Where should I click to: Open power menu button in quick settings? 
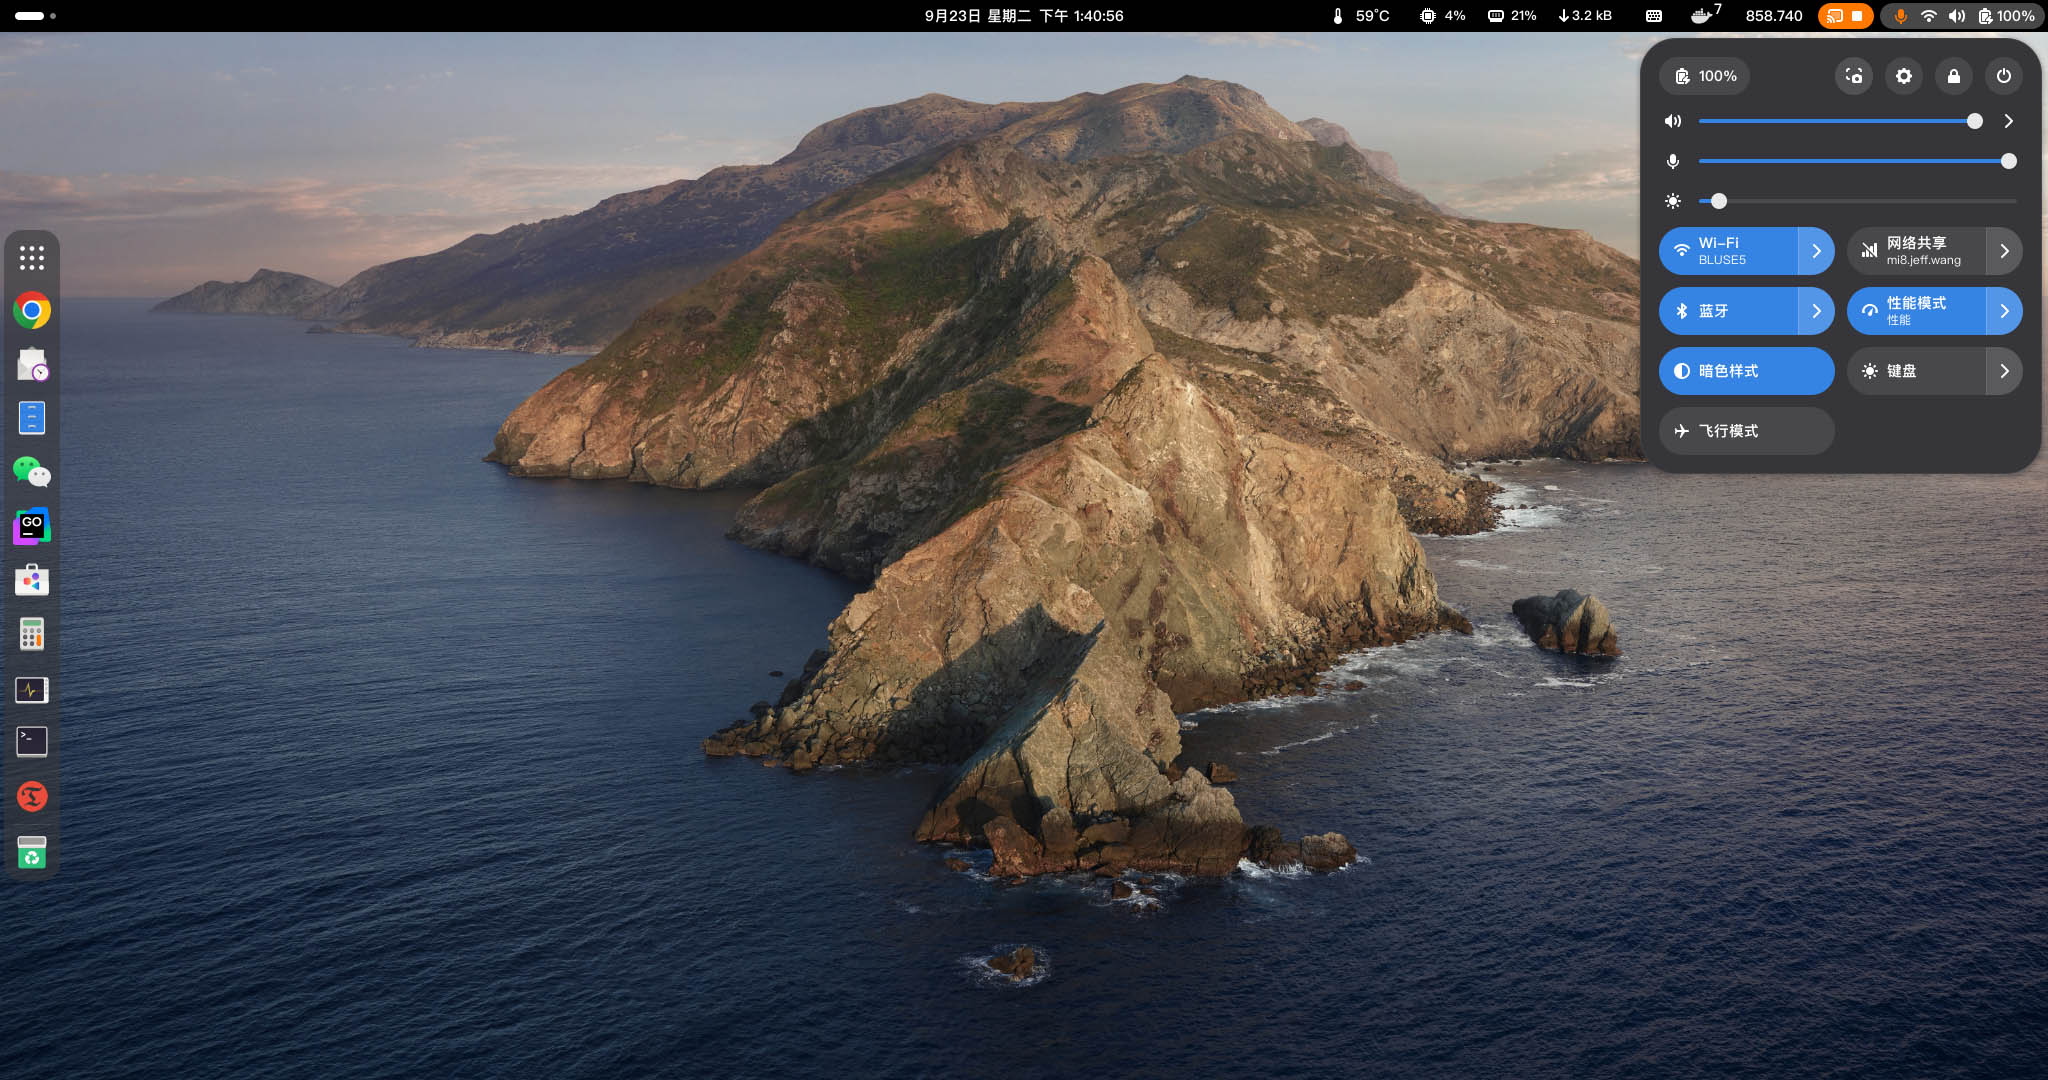(x=2004, y=76)
